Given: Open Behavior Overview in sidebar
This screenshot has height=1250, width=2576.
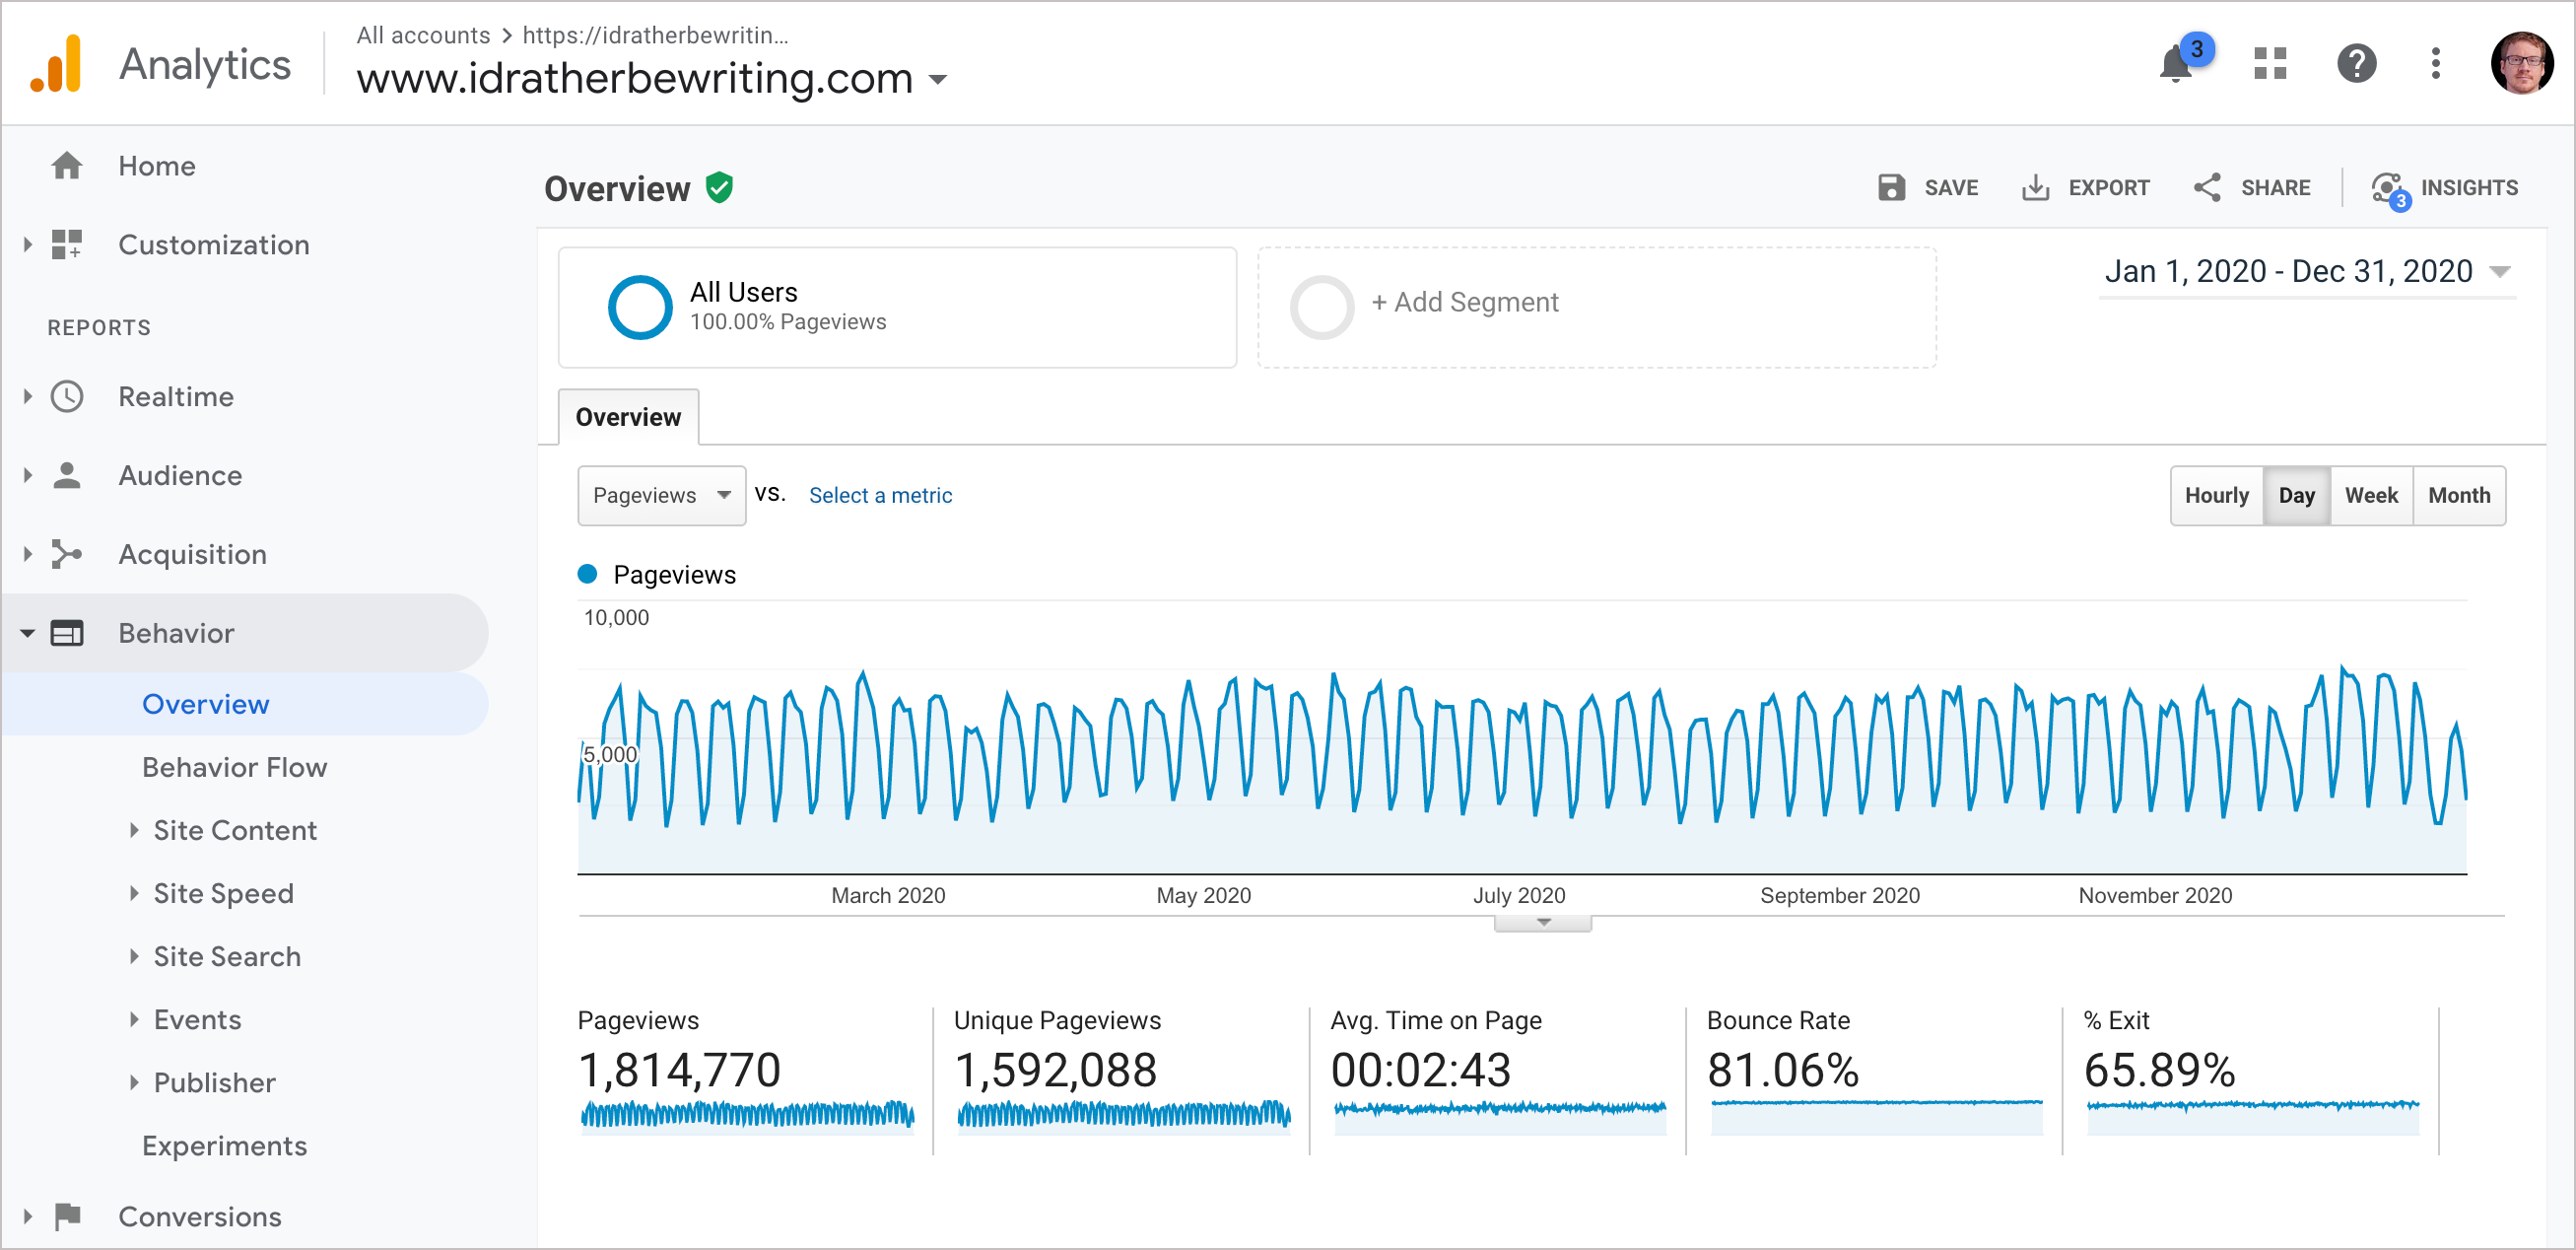Looking at the screenshot, I should click(x=205, y=704).
